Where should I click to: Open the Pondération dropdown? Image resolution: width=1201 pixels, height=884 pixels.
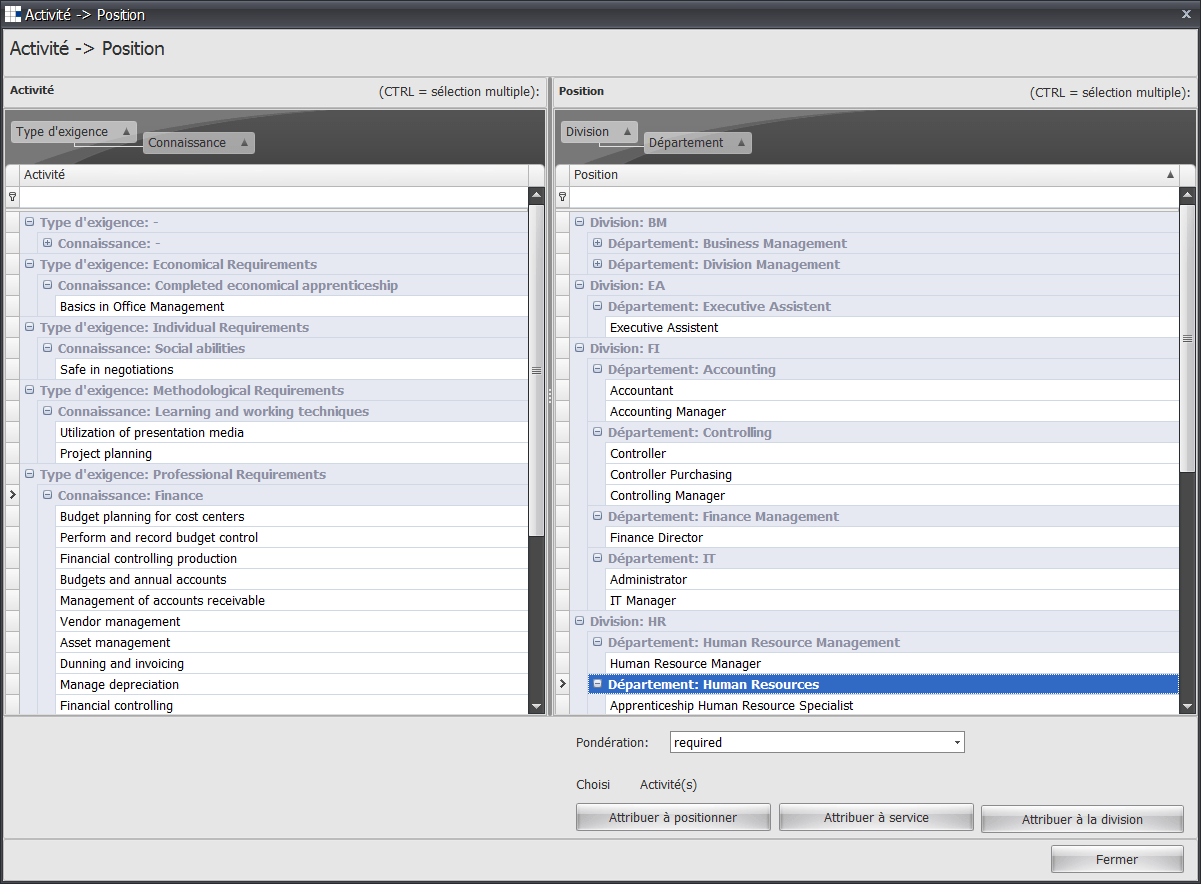(x=957, y=743)
